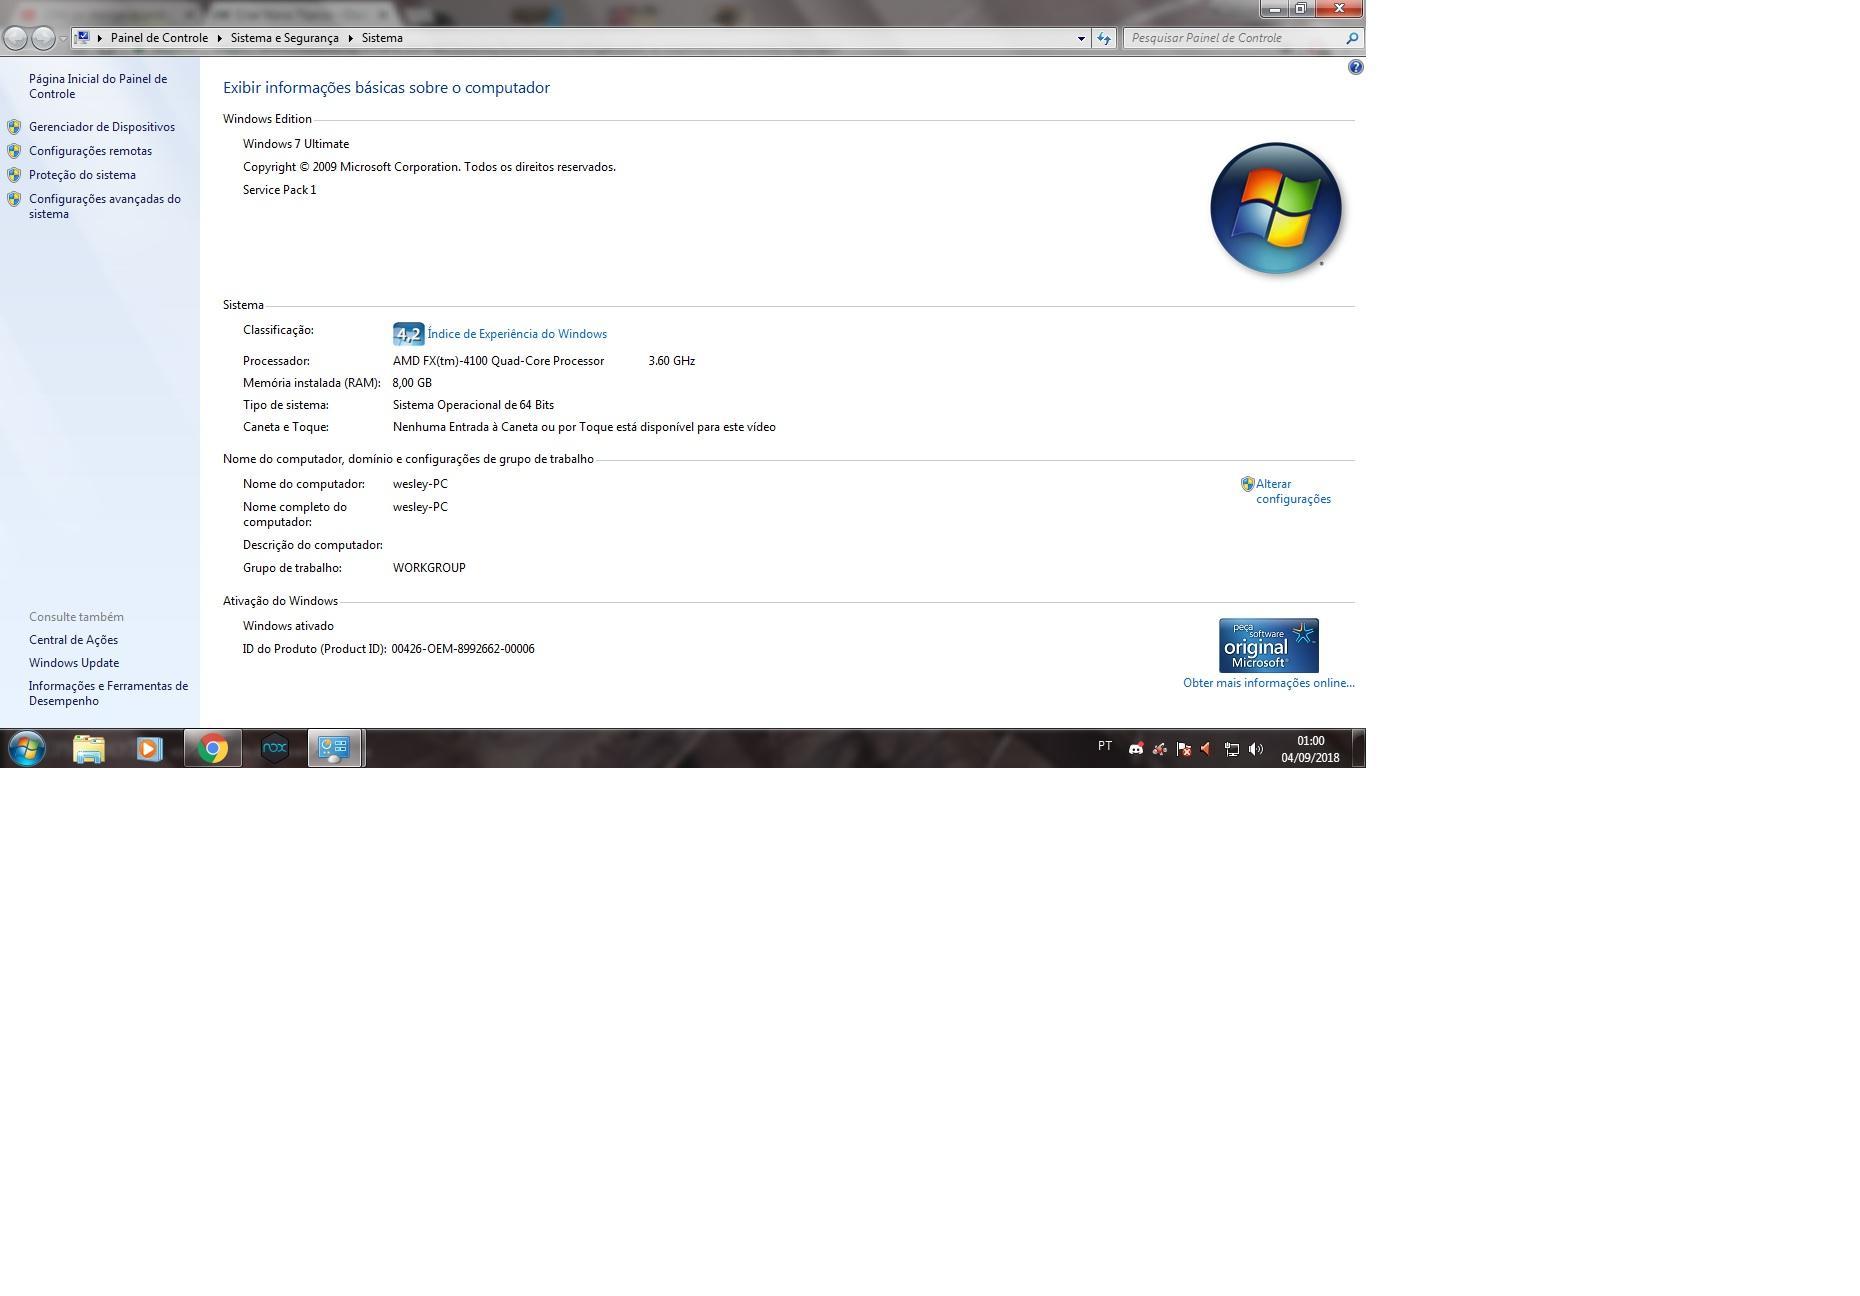Click the Windows logo orb image
Viewport: 1860px width, 1296px height.
1275,208
